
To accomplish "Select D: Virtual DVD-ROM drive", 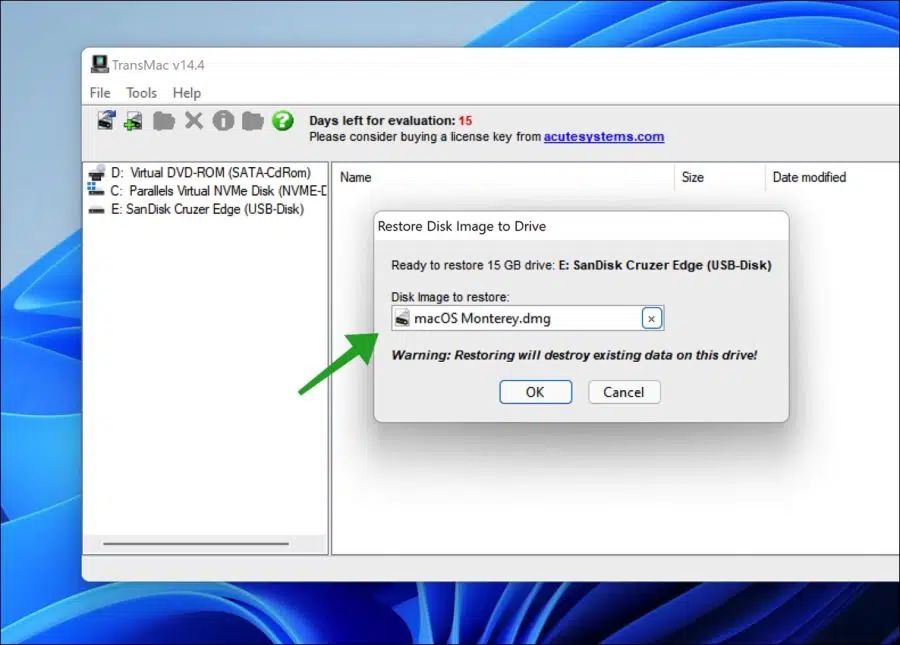I will [201, 172].
